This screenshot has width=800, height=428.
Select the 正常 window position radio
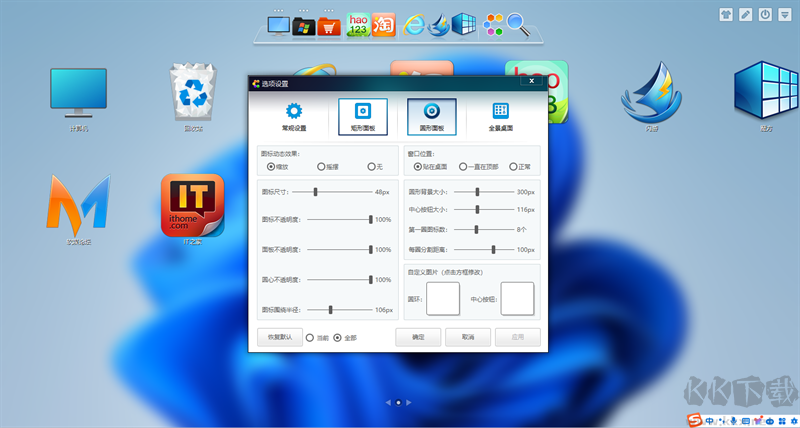coord(513,166)
